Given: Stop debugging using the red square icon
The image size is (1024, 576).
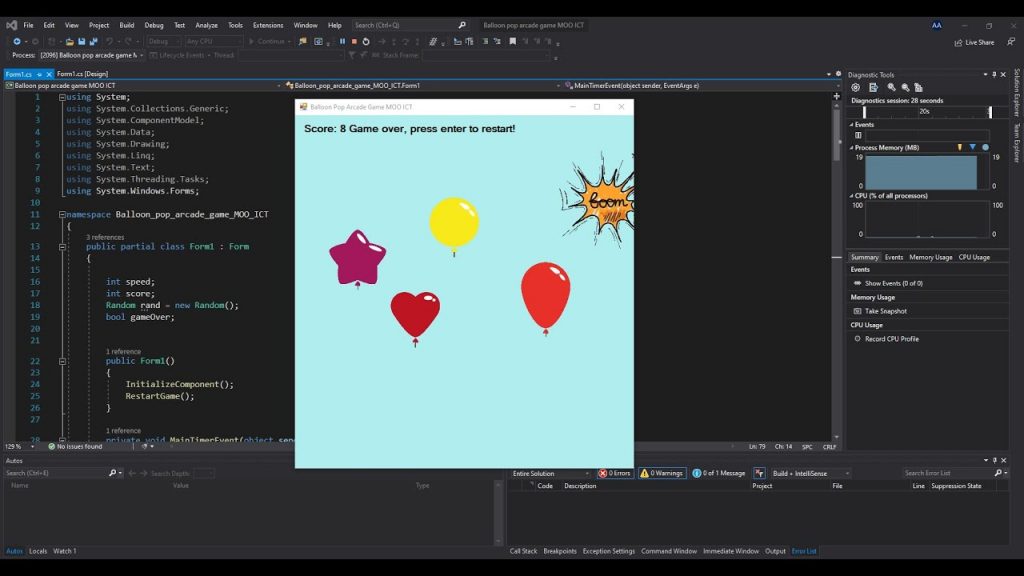Looking at the screenshot, I should point(353,41).
